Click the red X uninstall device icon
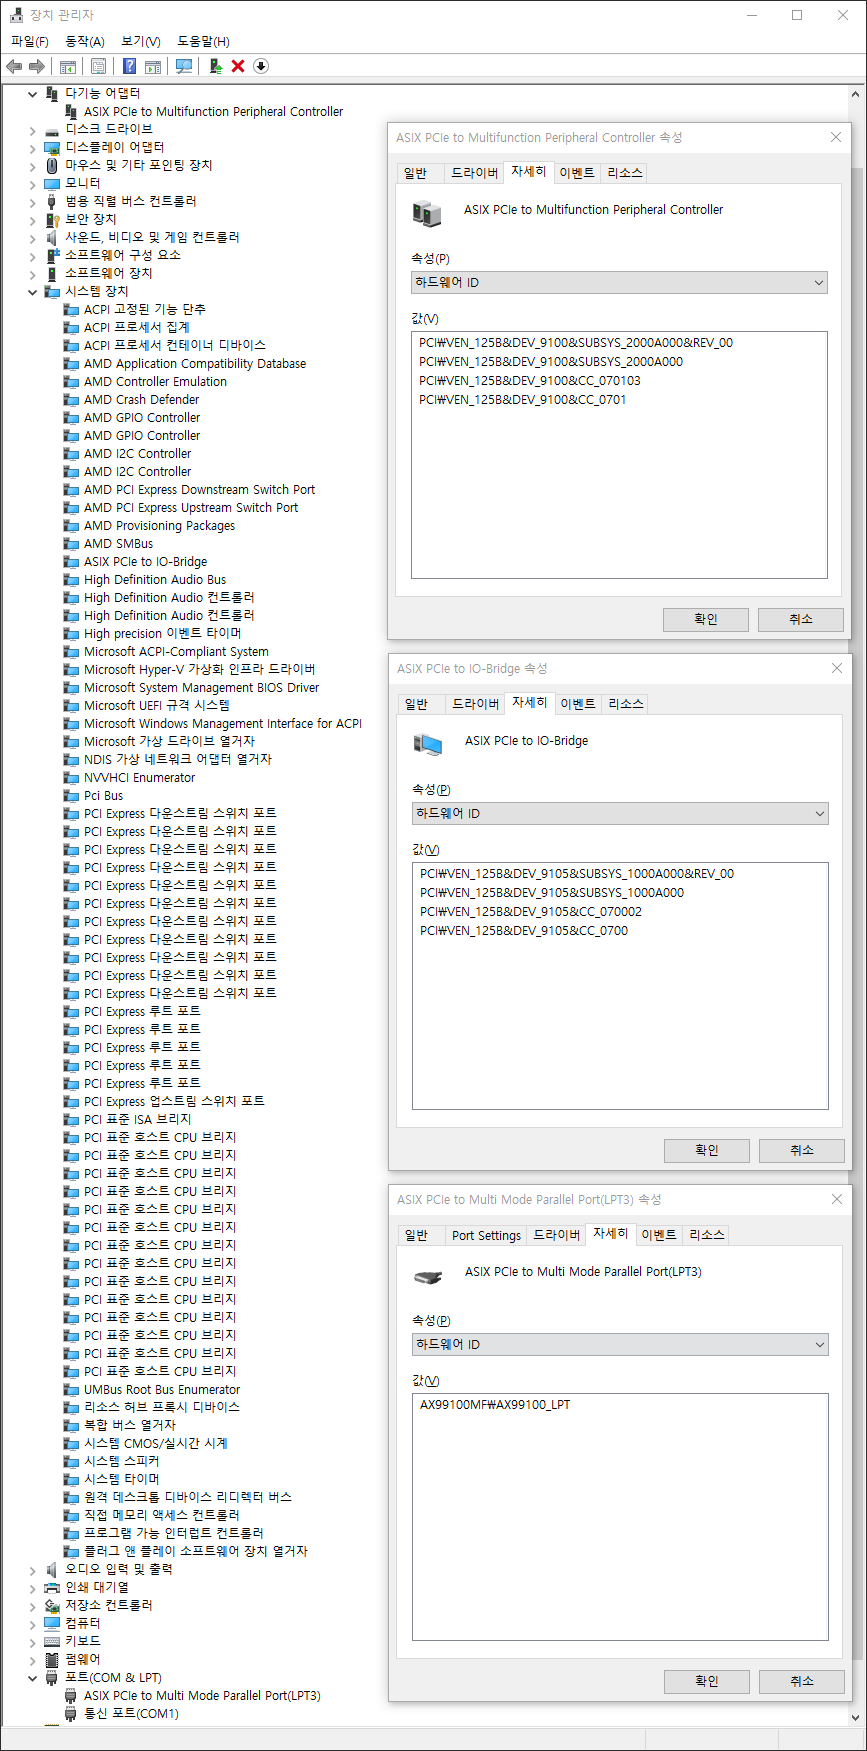 238,66
